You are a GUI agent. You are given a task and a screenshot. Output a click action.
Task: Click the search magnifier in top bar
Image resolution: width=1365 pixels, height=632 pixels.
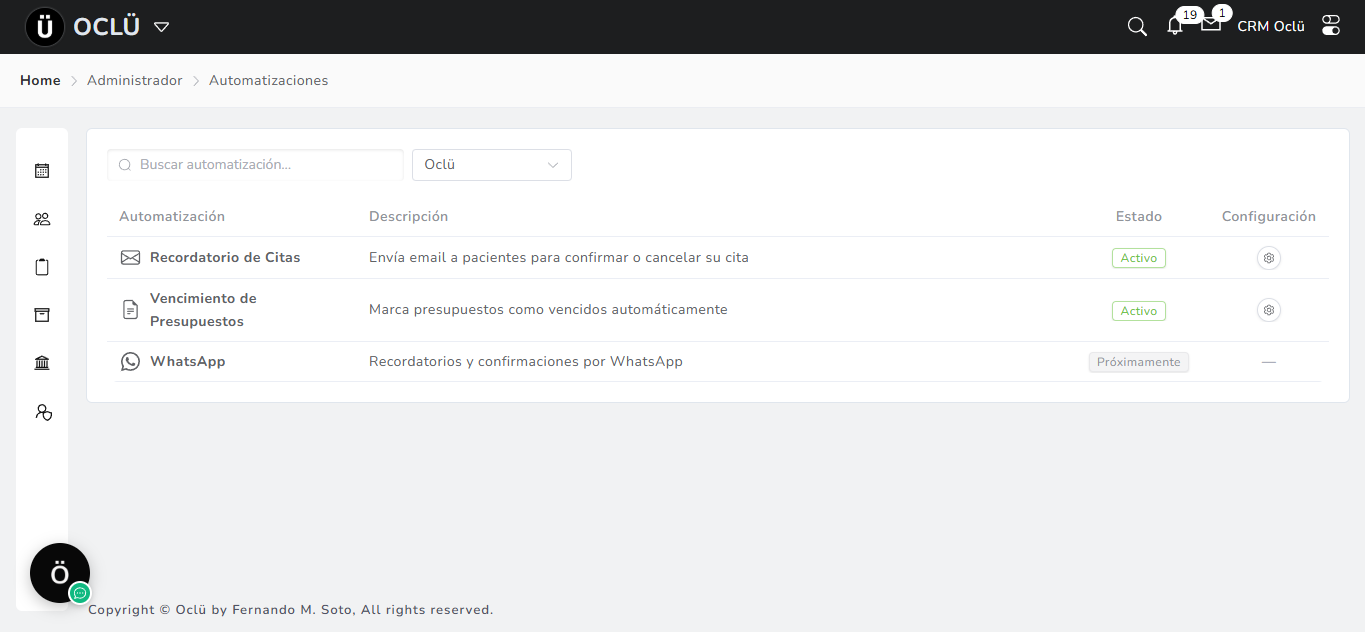pos(1137,26)
